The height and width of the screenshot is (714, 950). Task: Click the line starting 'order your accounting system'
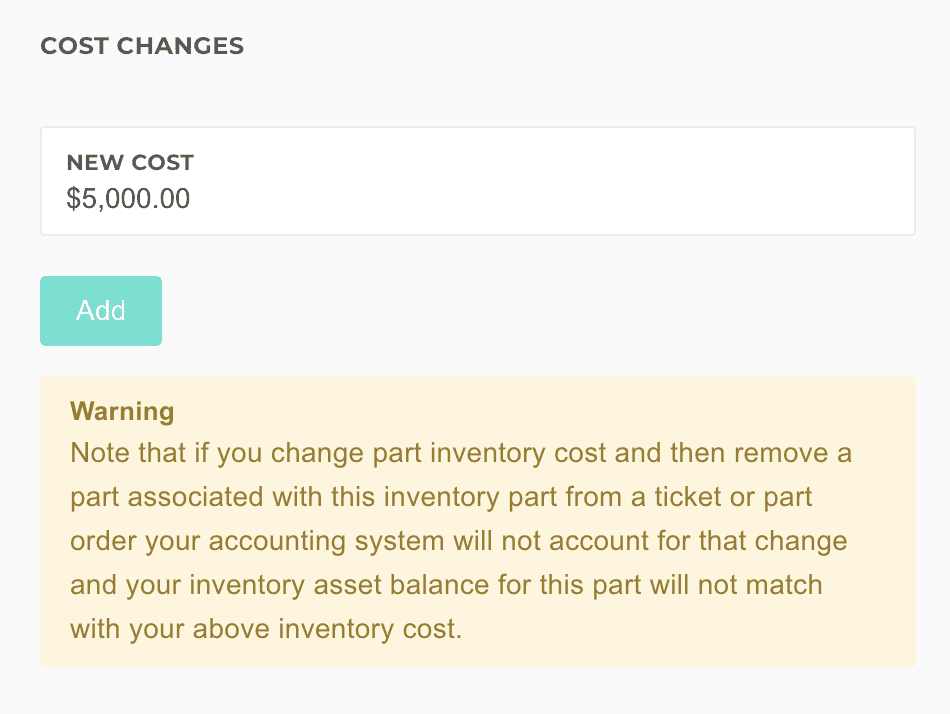click(x=458, y=542)
